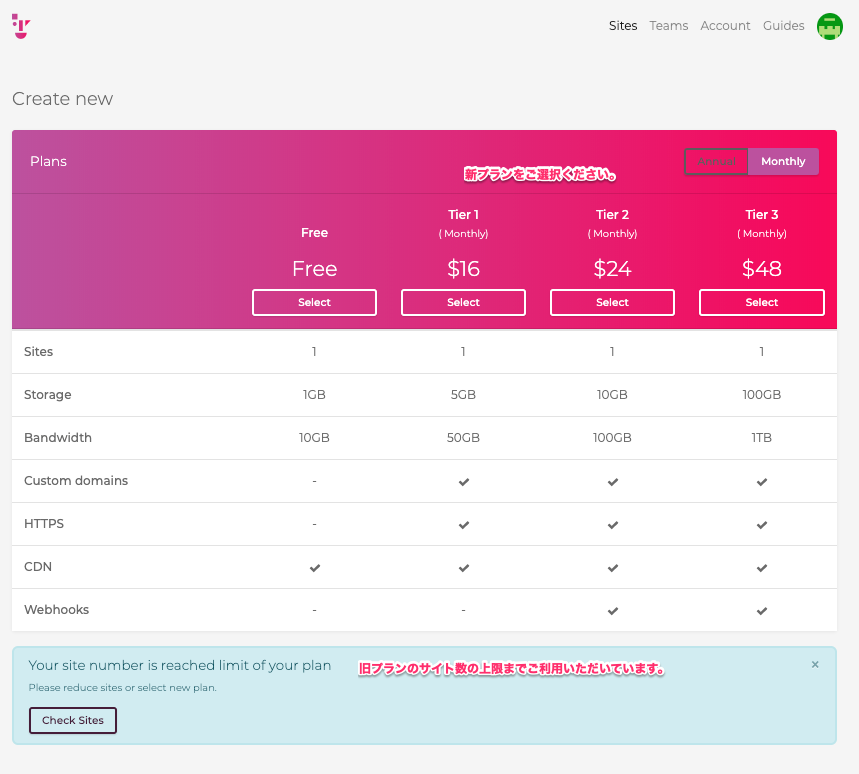This screenshot has height=774, width=859.
Task: Open the Account nav item
Action: coord(725,26)
